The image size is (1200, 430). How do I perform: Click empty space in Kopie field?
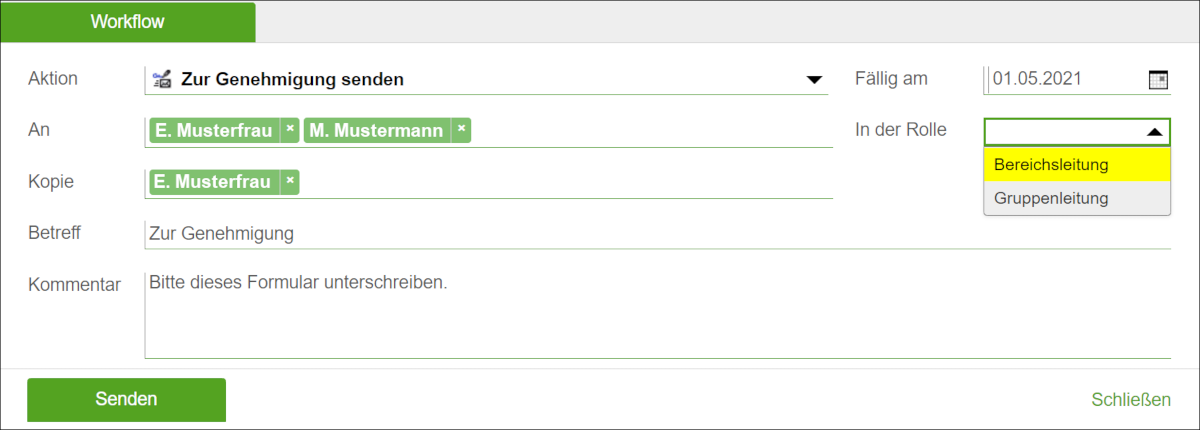click(x=565, y=182)
